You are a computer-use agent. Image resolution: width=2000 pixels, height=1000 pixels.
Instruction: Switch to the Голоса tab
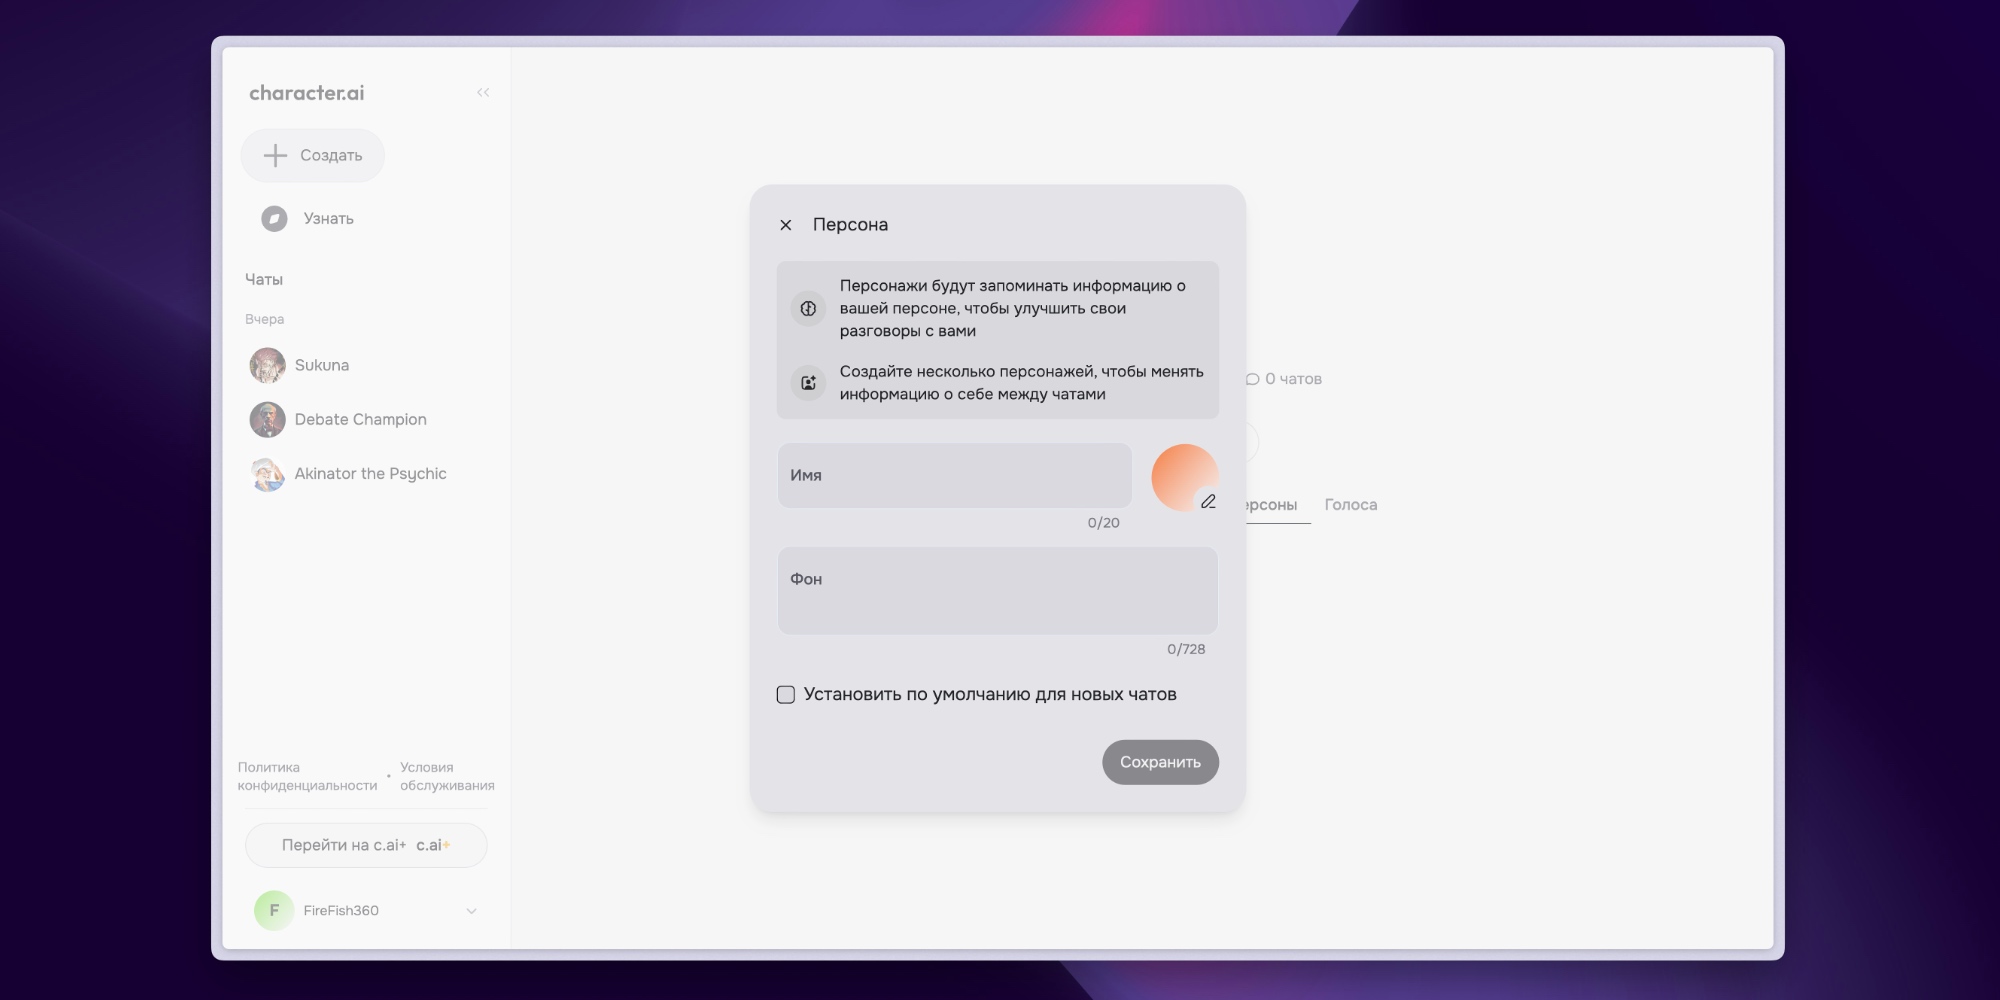1351,505
